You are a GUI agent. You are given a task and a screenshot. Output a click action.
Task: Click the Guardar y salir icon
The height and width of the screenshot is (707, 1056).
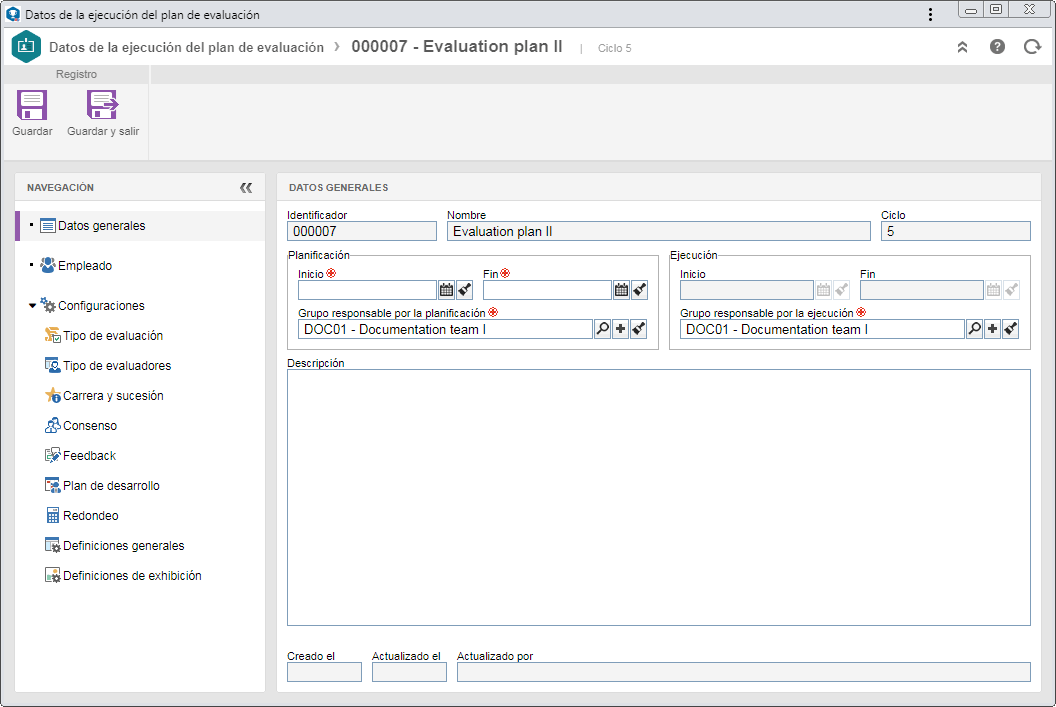tap(102, 106)
